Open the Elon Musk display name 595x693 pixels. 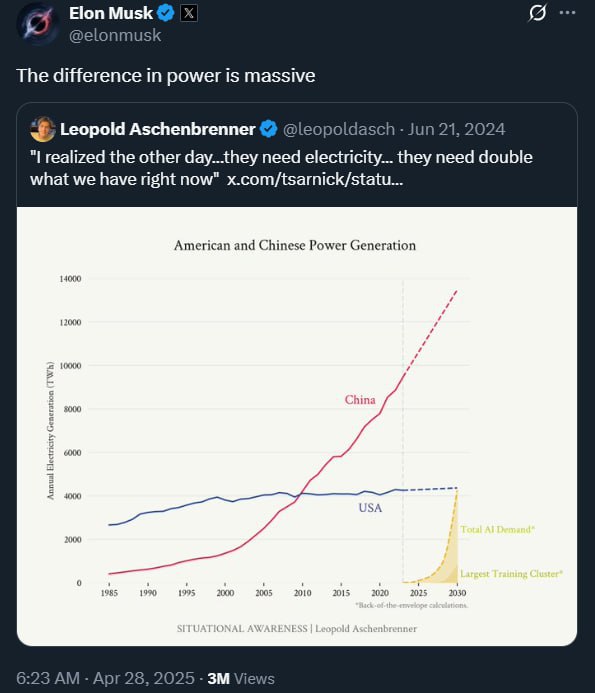tap(111, 13)
